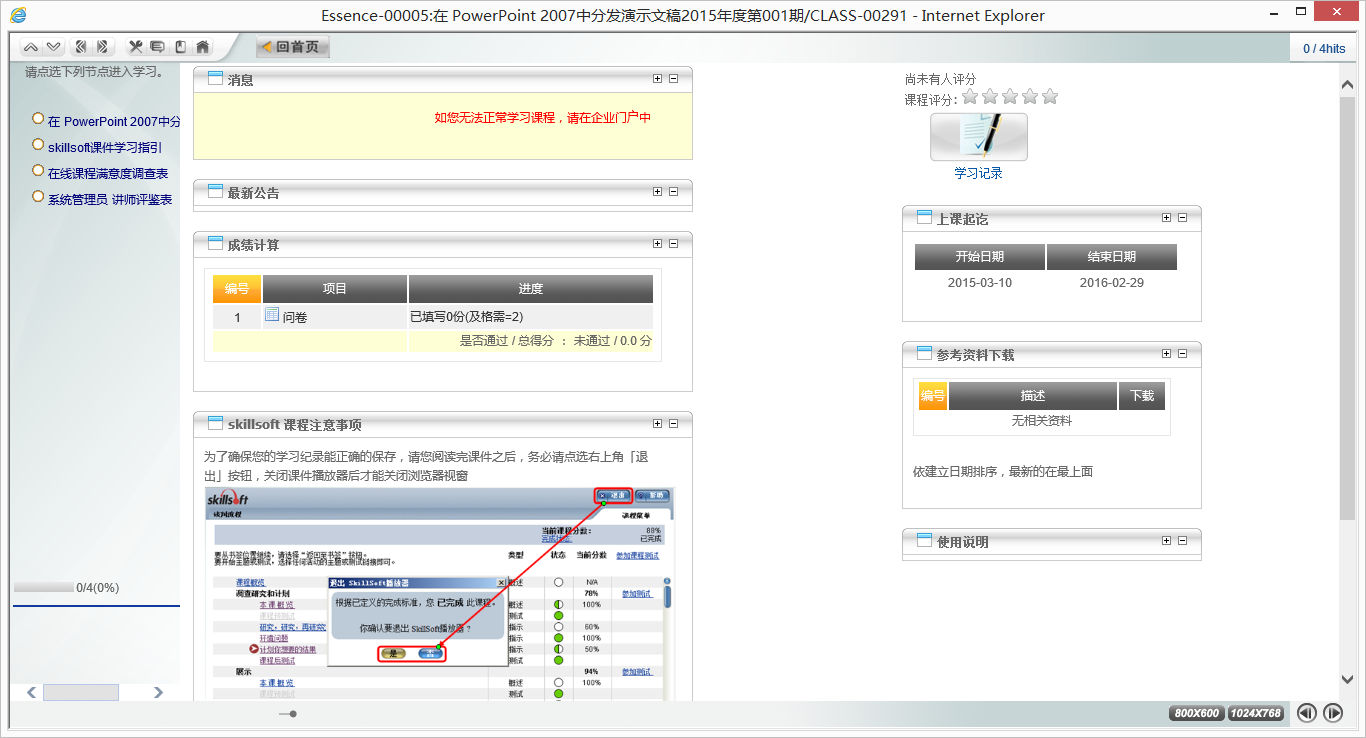Open node 系统管理员 讲师评鉴表

(x=110, y=200)
